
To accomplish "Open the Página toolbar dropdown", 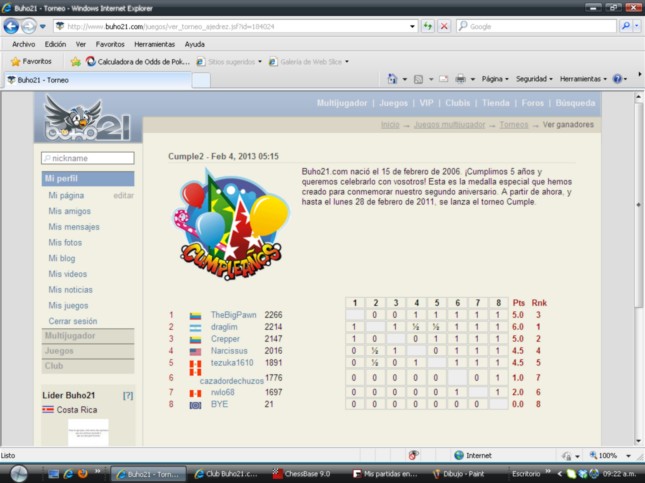I will (495, 79).
